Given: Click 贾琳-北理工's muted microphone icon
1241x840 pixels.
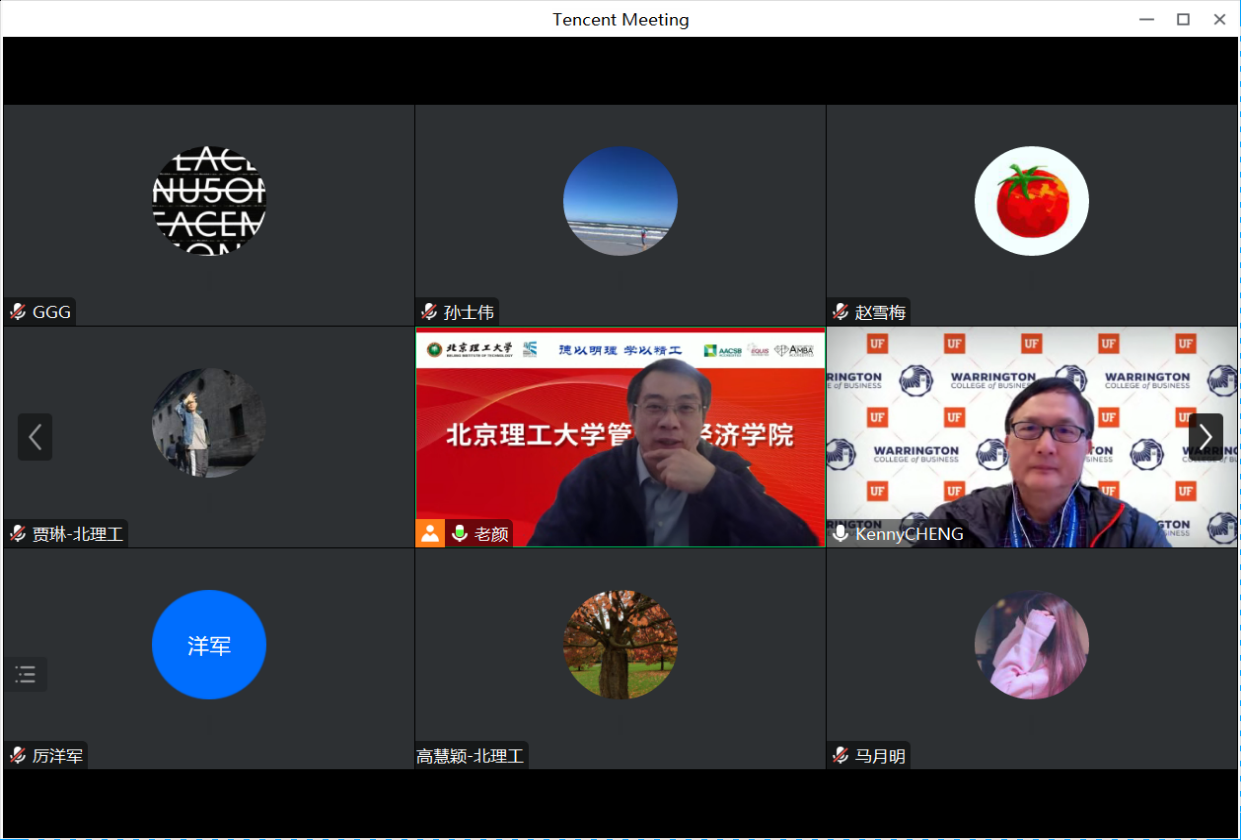Looking at the screenshot, I should click(x=18, y=534).
